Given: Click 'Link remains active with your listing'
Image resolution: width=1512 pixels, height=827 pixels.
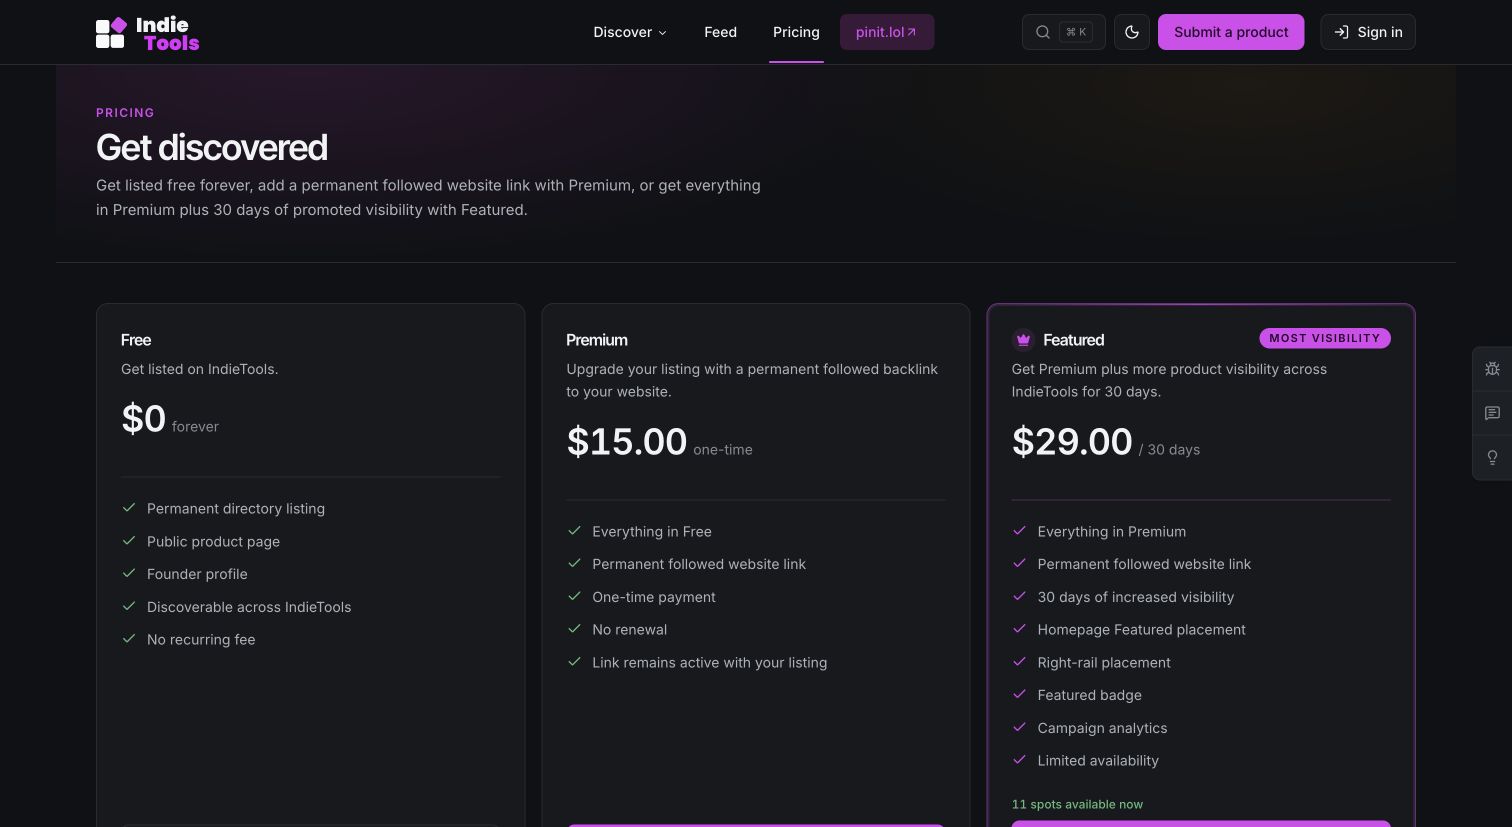Looking at the screenshot, I should [710, 663].
